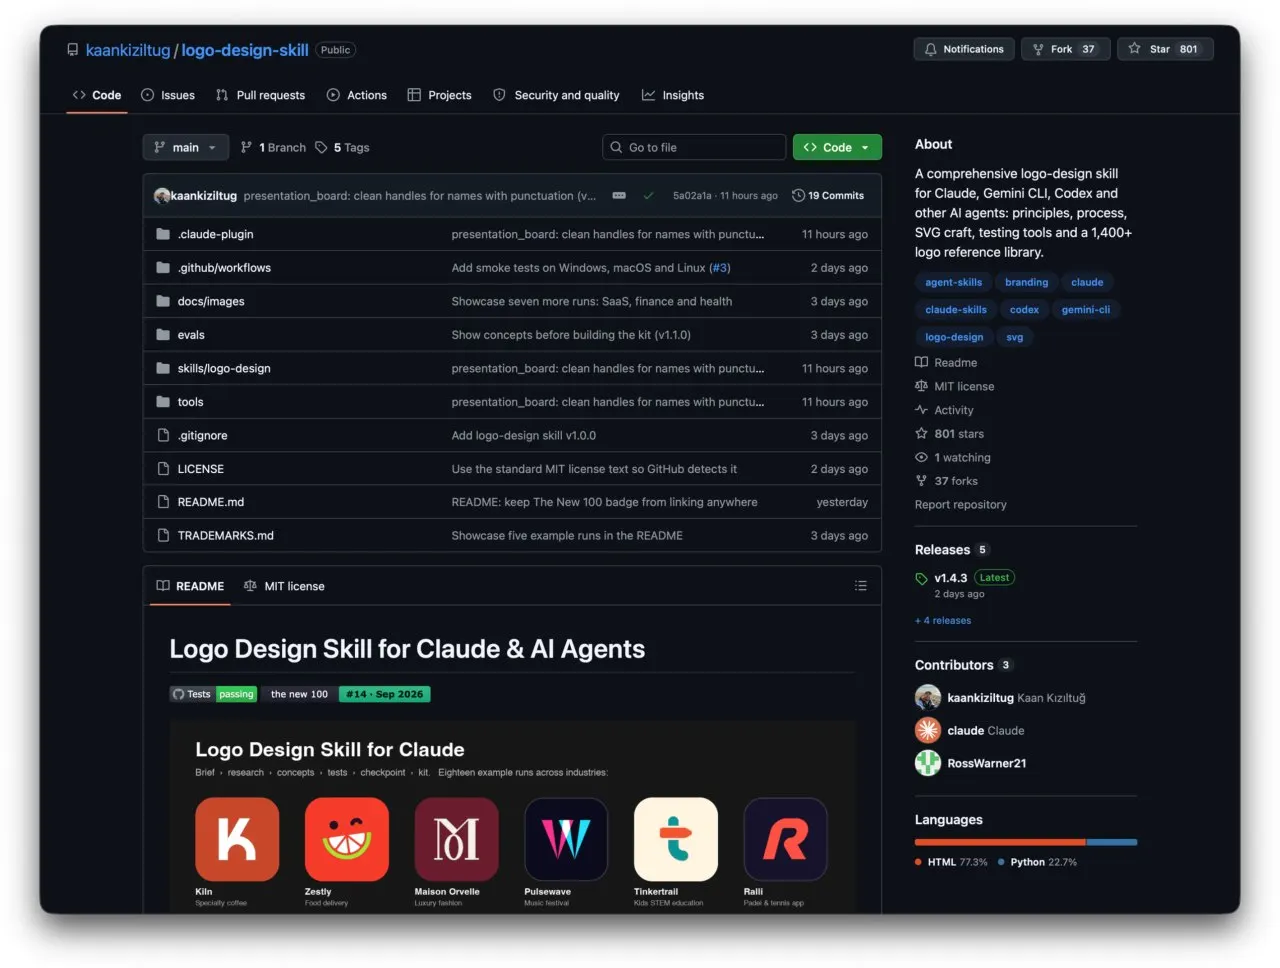The width and height of the screenshot is (1280, 968).
Task: Click the repository icon beside kaankiziltug
Action: pos(73,50)
